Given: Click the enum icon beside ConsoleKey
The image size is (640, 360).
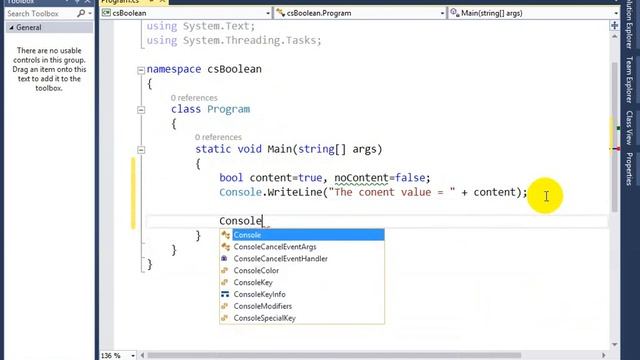Looking at the screenshot, I should (224, 282).
